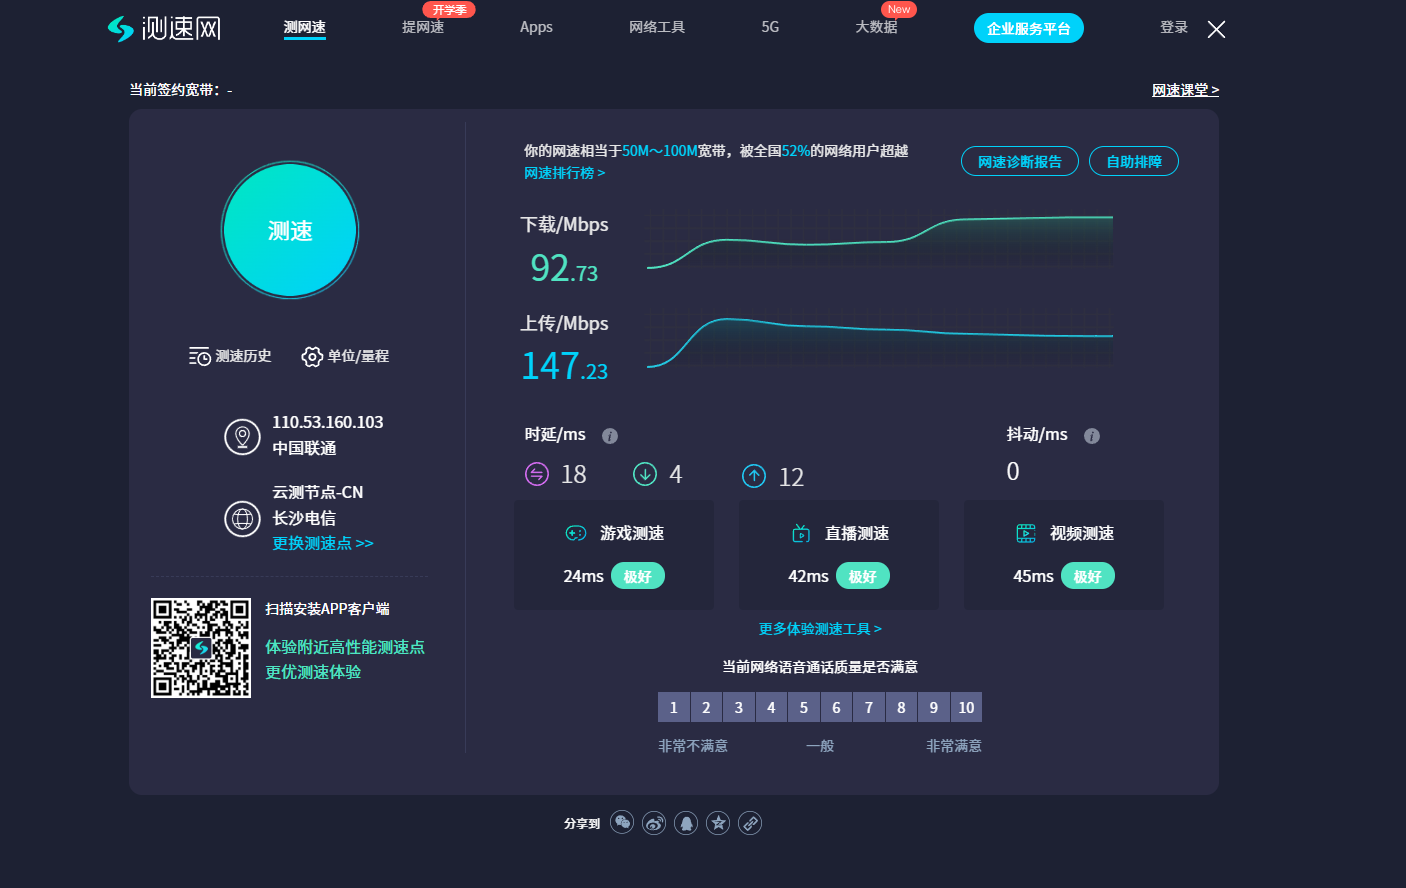Image resolution: width=1406 pixels, height=888 pixels.
Task: Share results to WeChat
Action: click(x=621, y=822)
